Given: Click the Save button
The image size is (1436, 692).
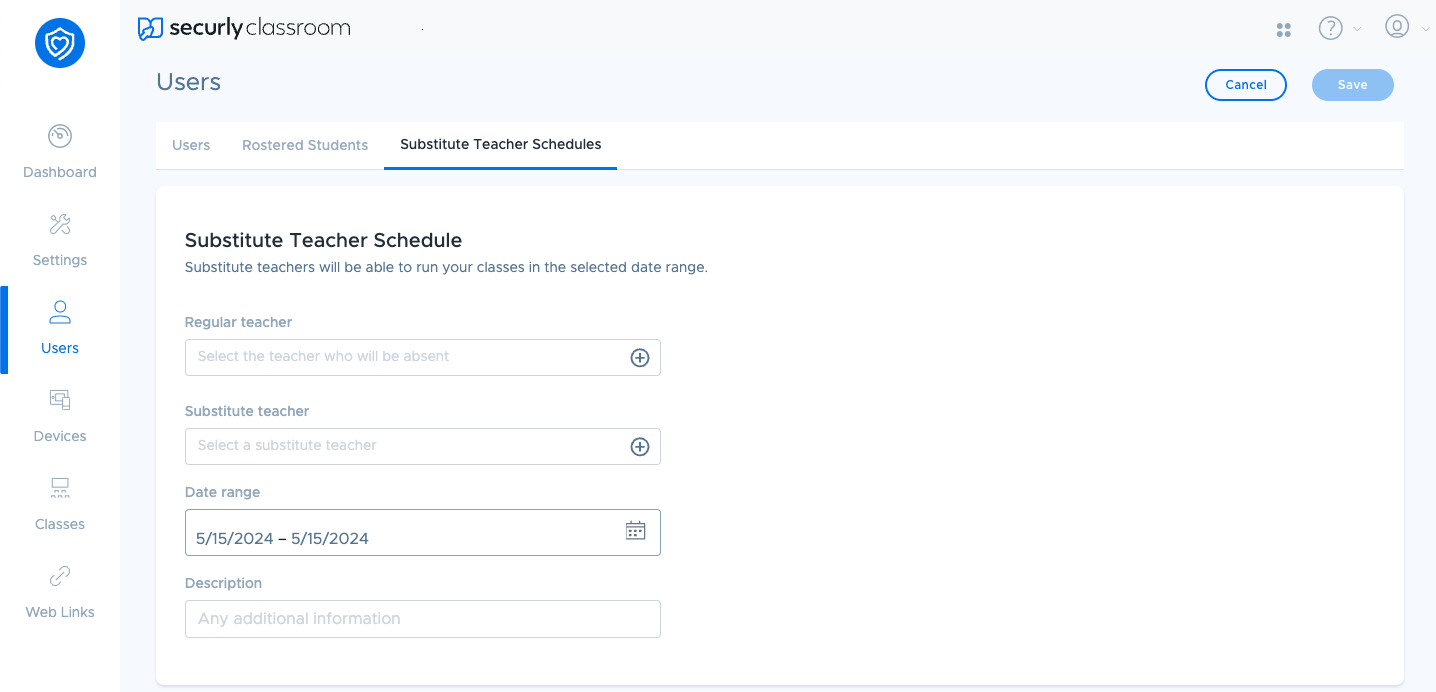Looking at the screenshot, I should coord(1352,85).
